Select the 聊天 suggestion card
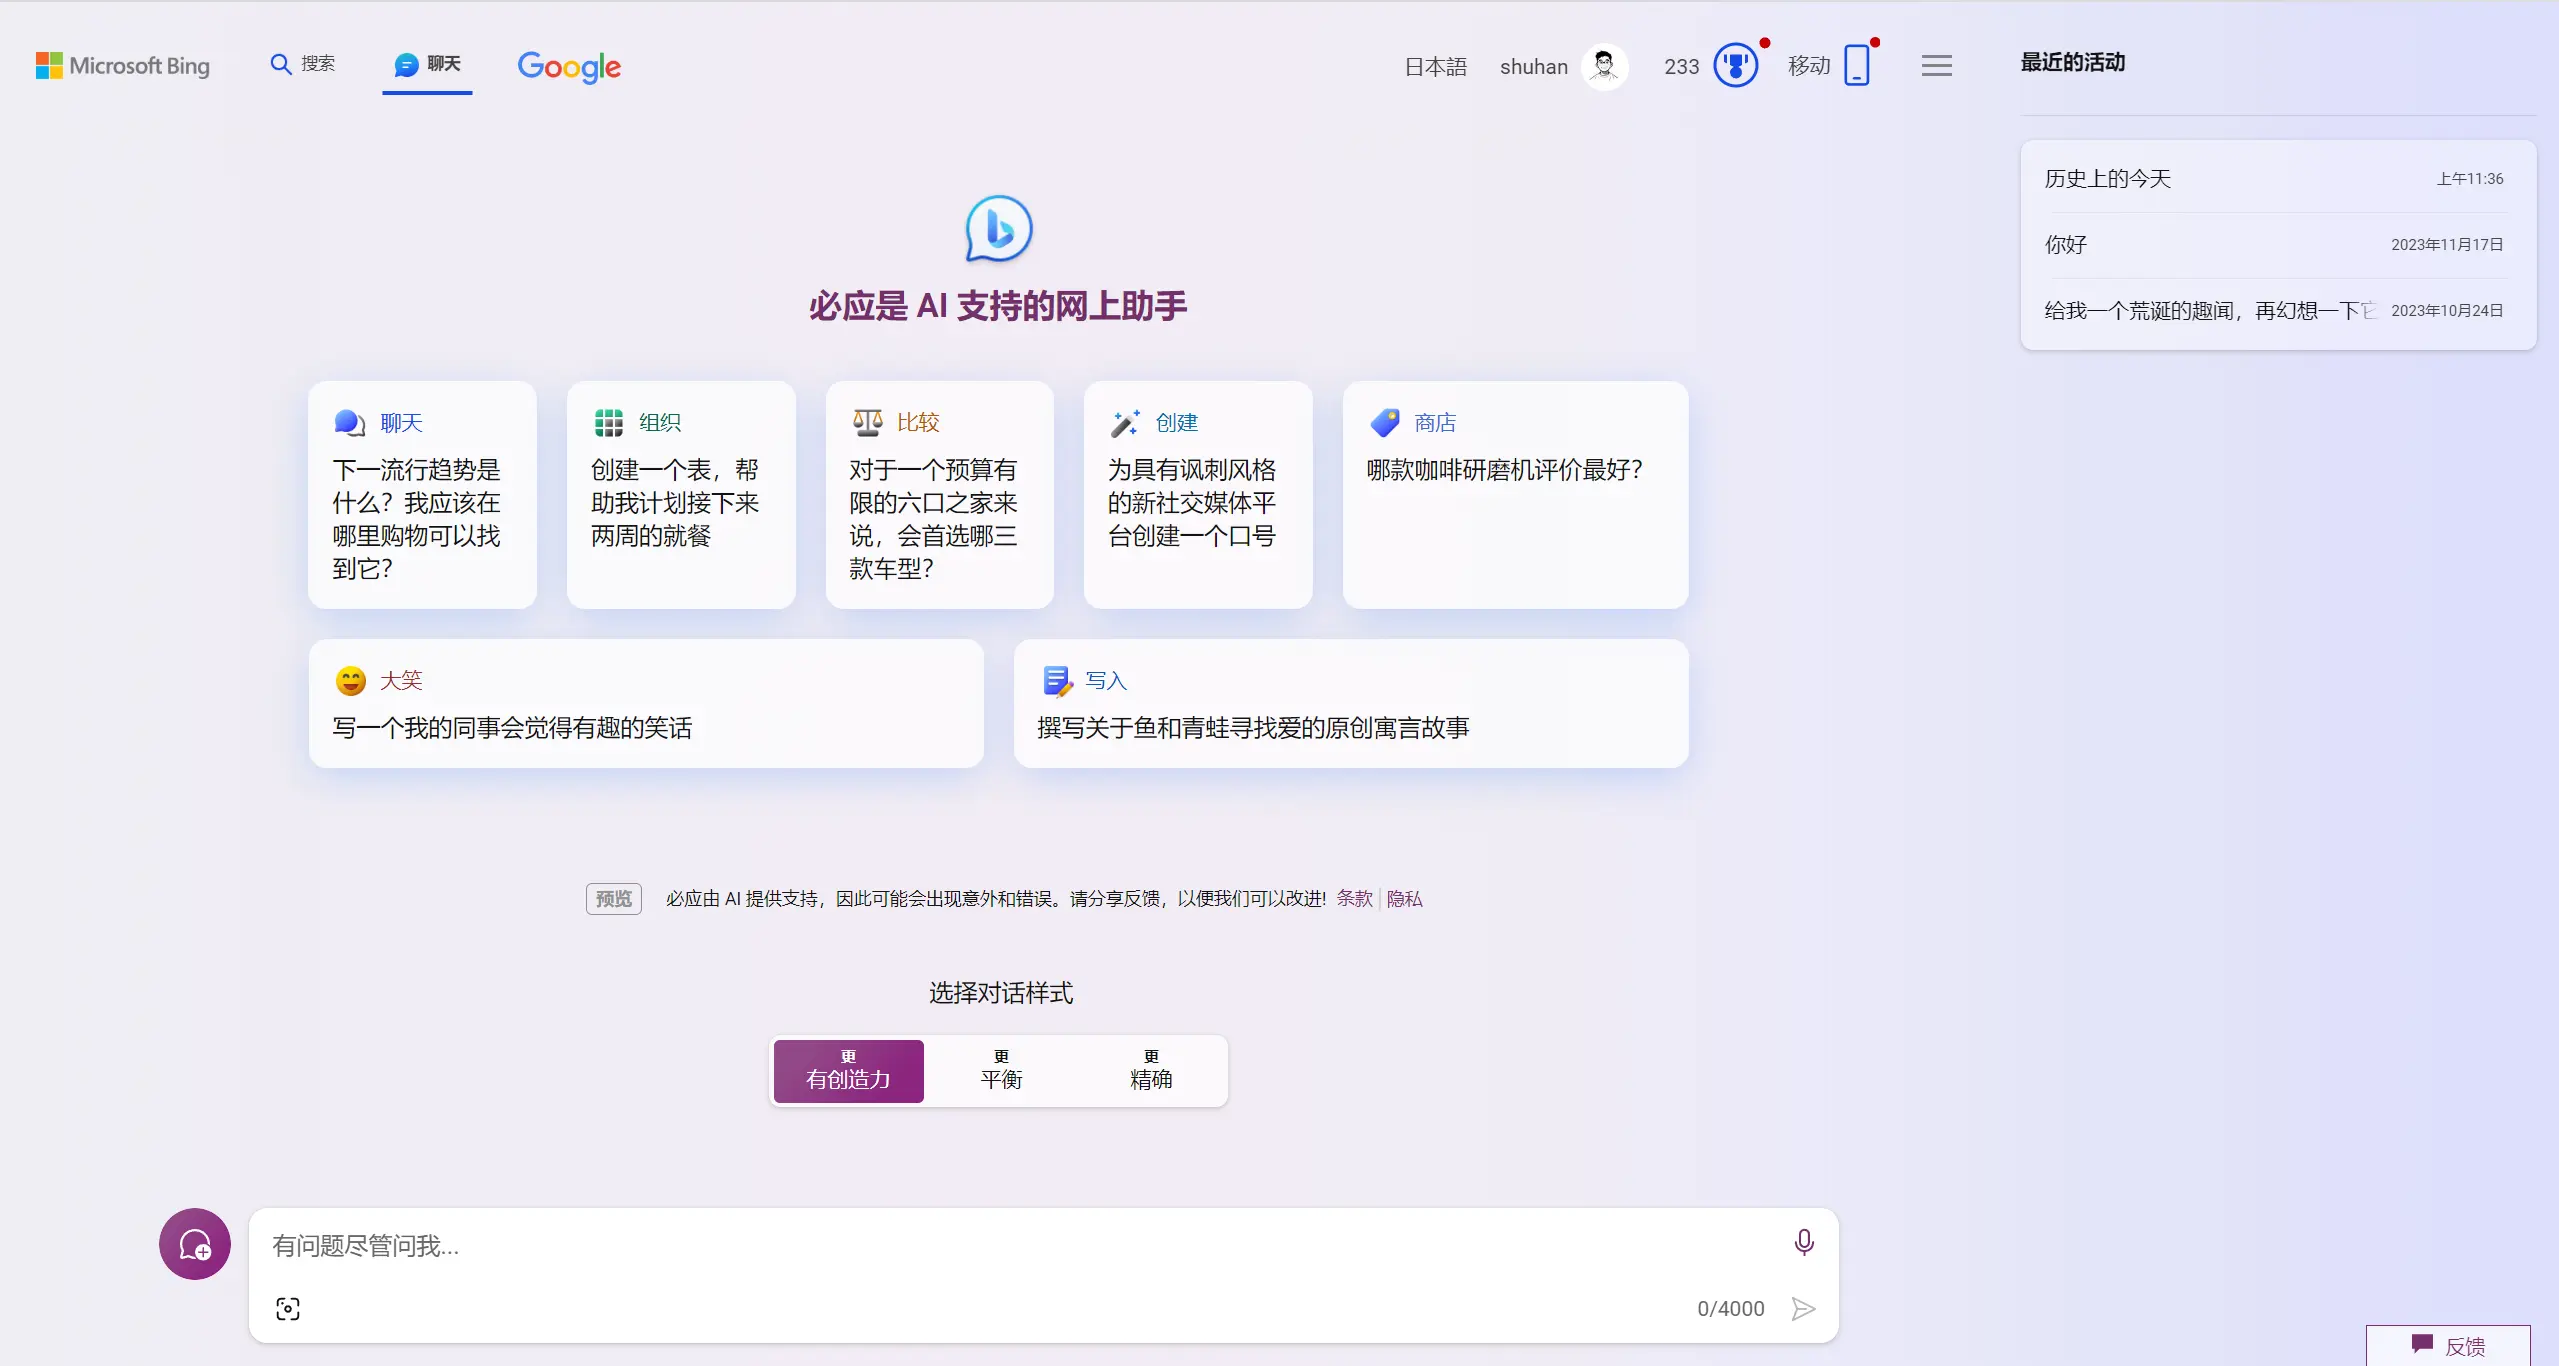Image resolution: width=2559 pixels, height=1366 pixels. click(422, 495)
